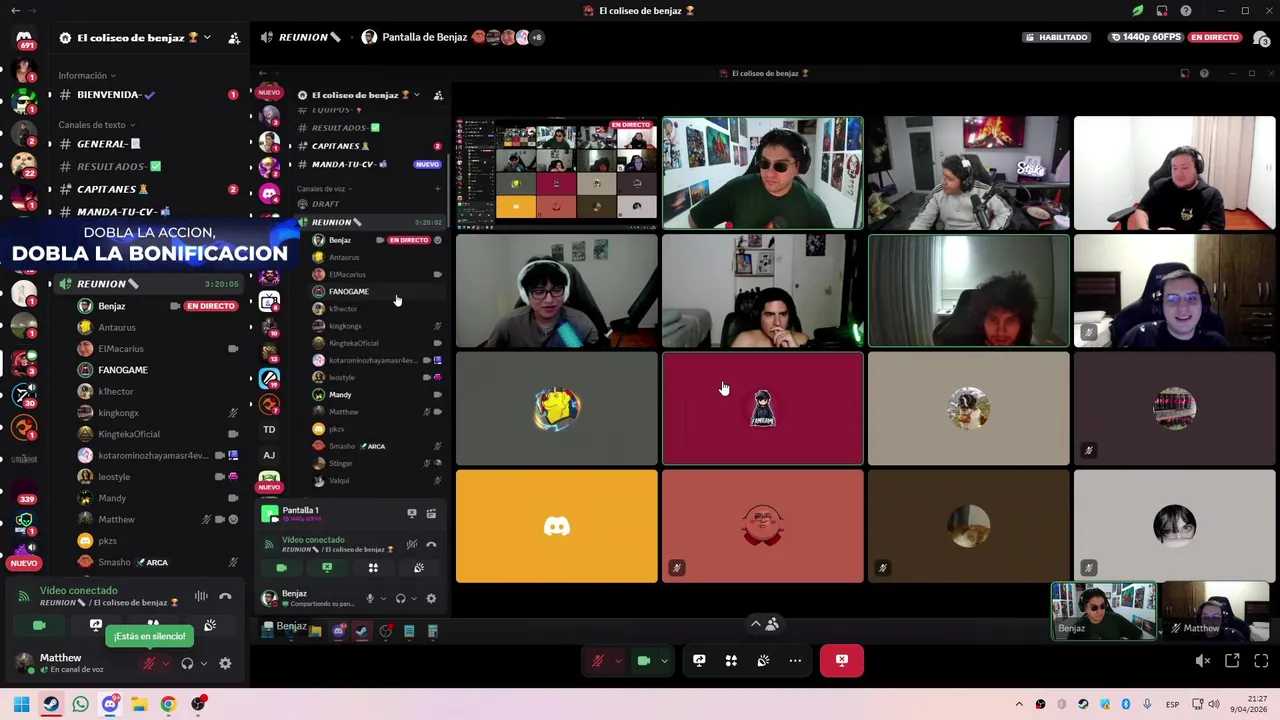The height and width of the screenshot is (720, 1280).
Task: Hang up via phone icon beside Video conectado
Action: 225,596
